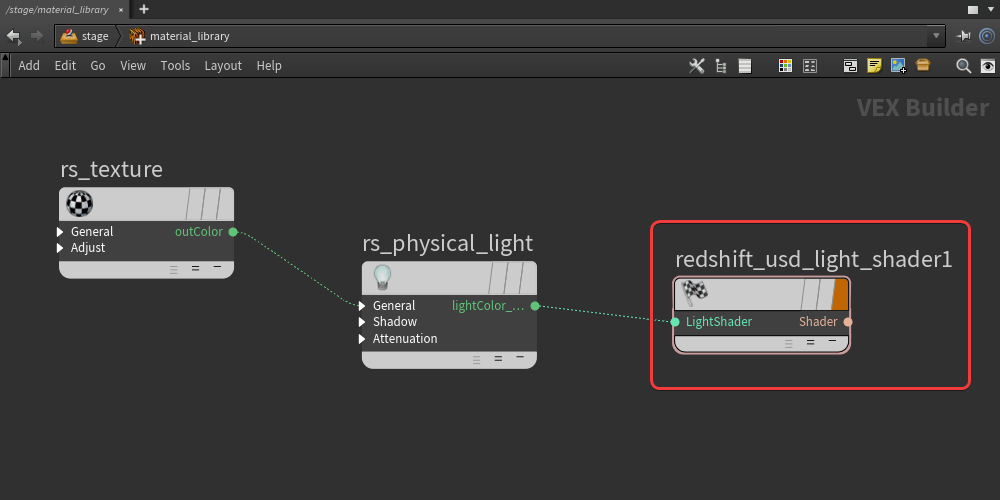
Task: Open display options eye icon
Action: tap(988, 66)
